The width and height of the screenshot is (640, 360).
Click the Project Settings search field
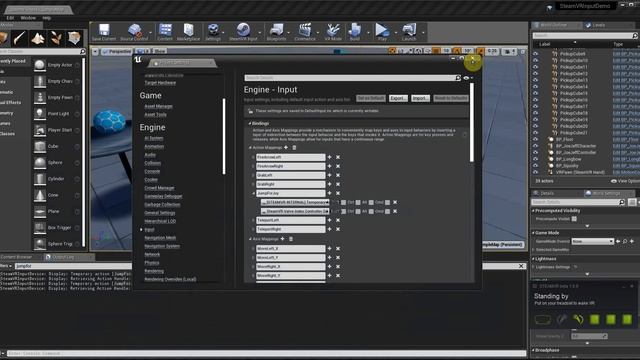coord(353,78)
